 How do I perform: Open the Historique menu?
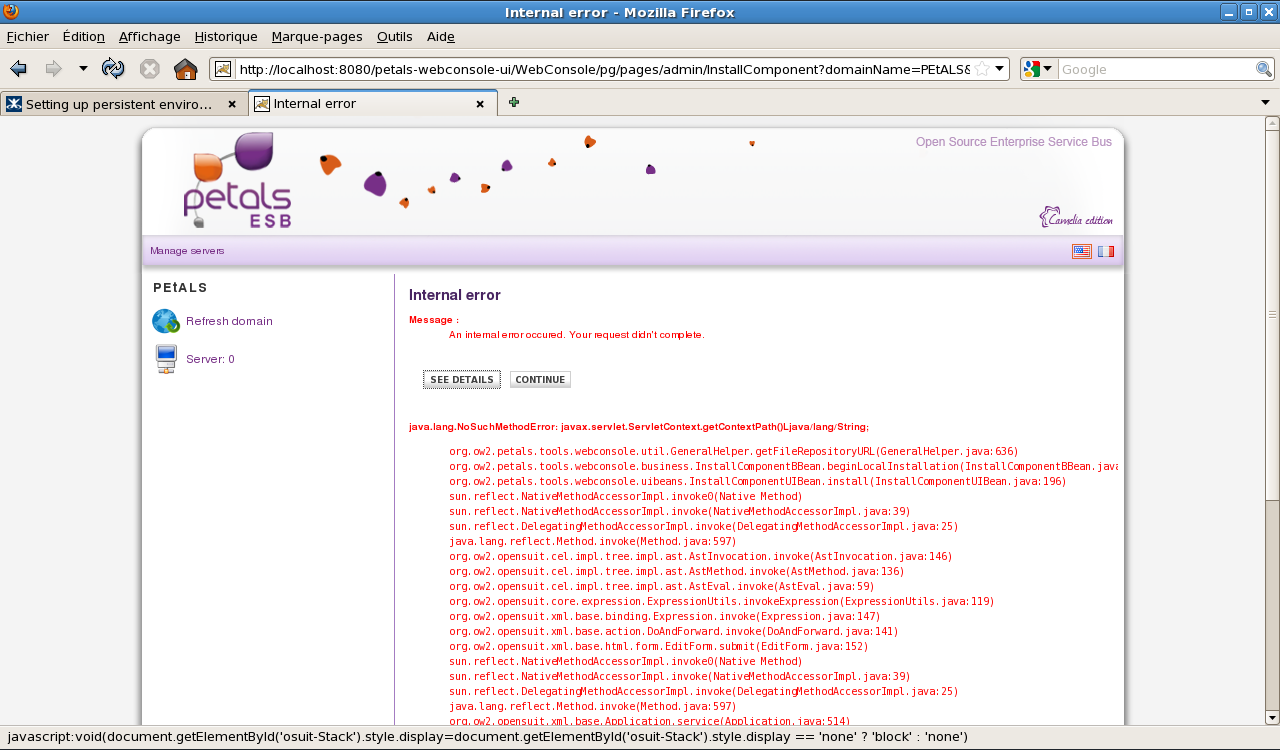pos(226,36)
